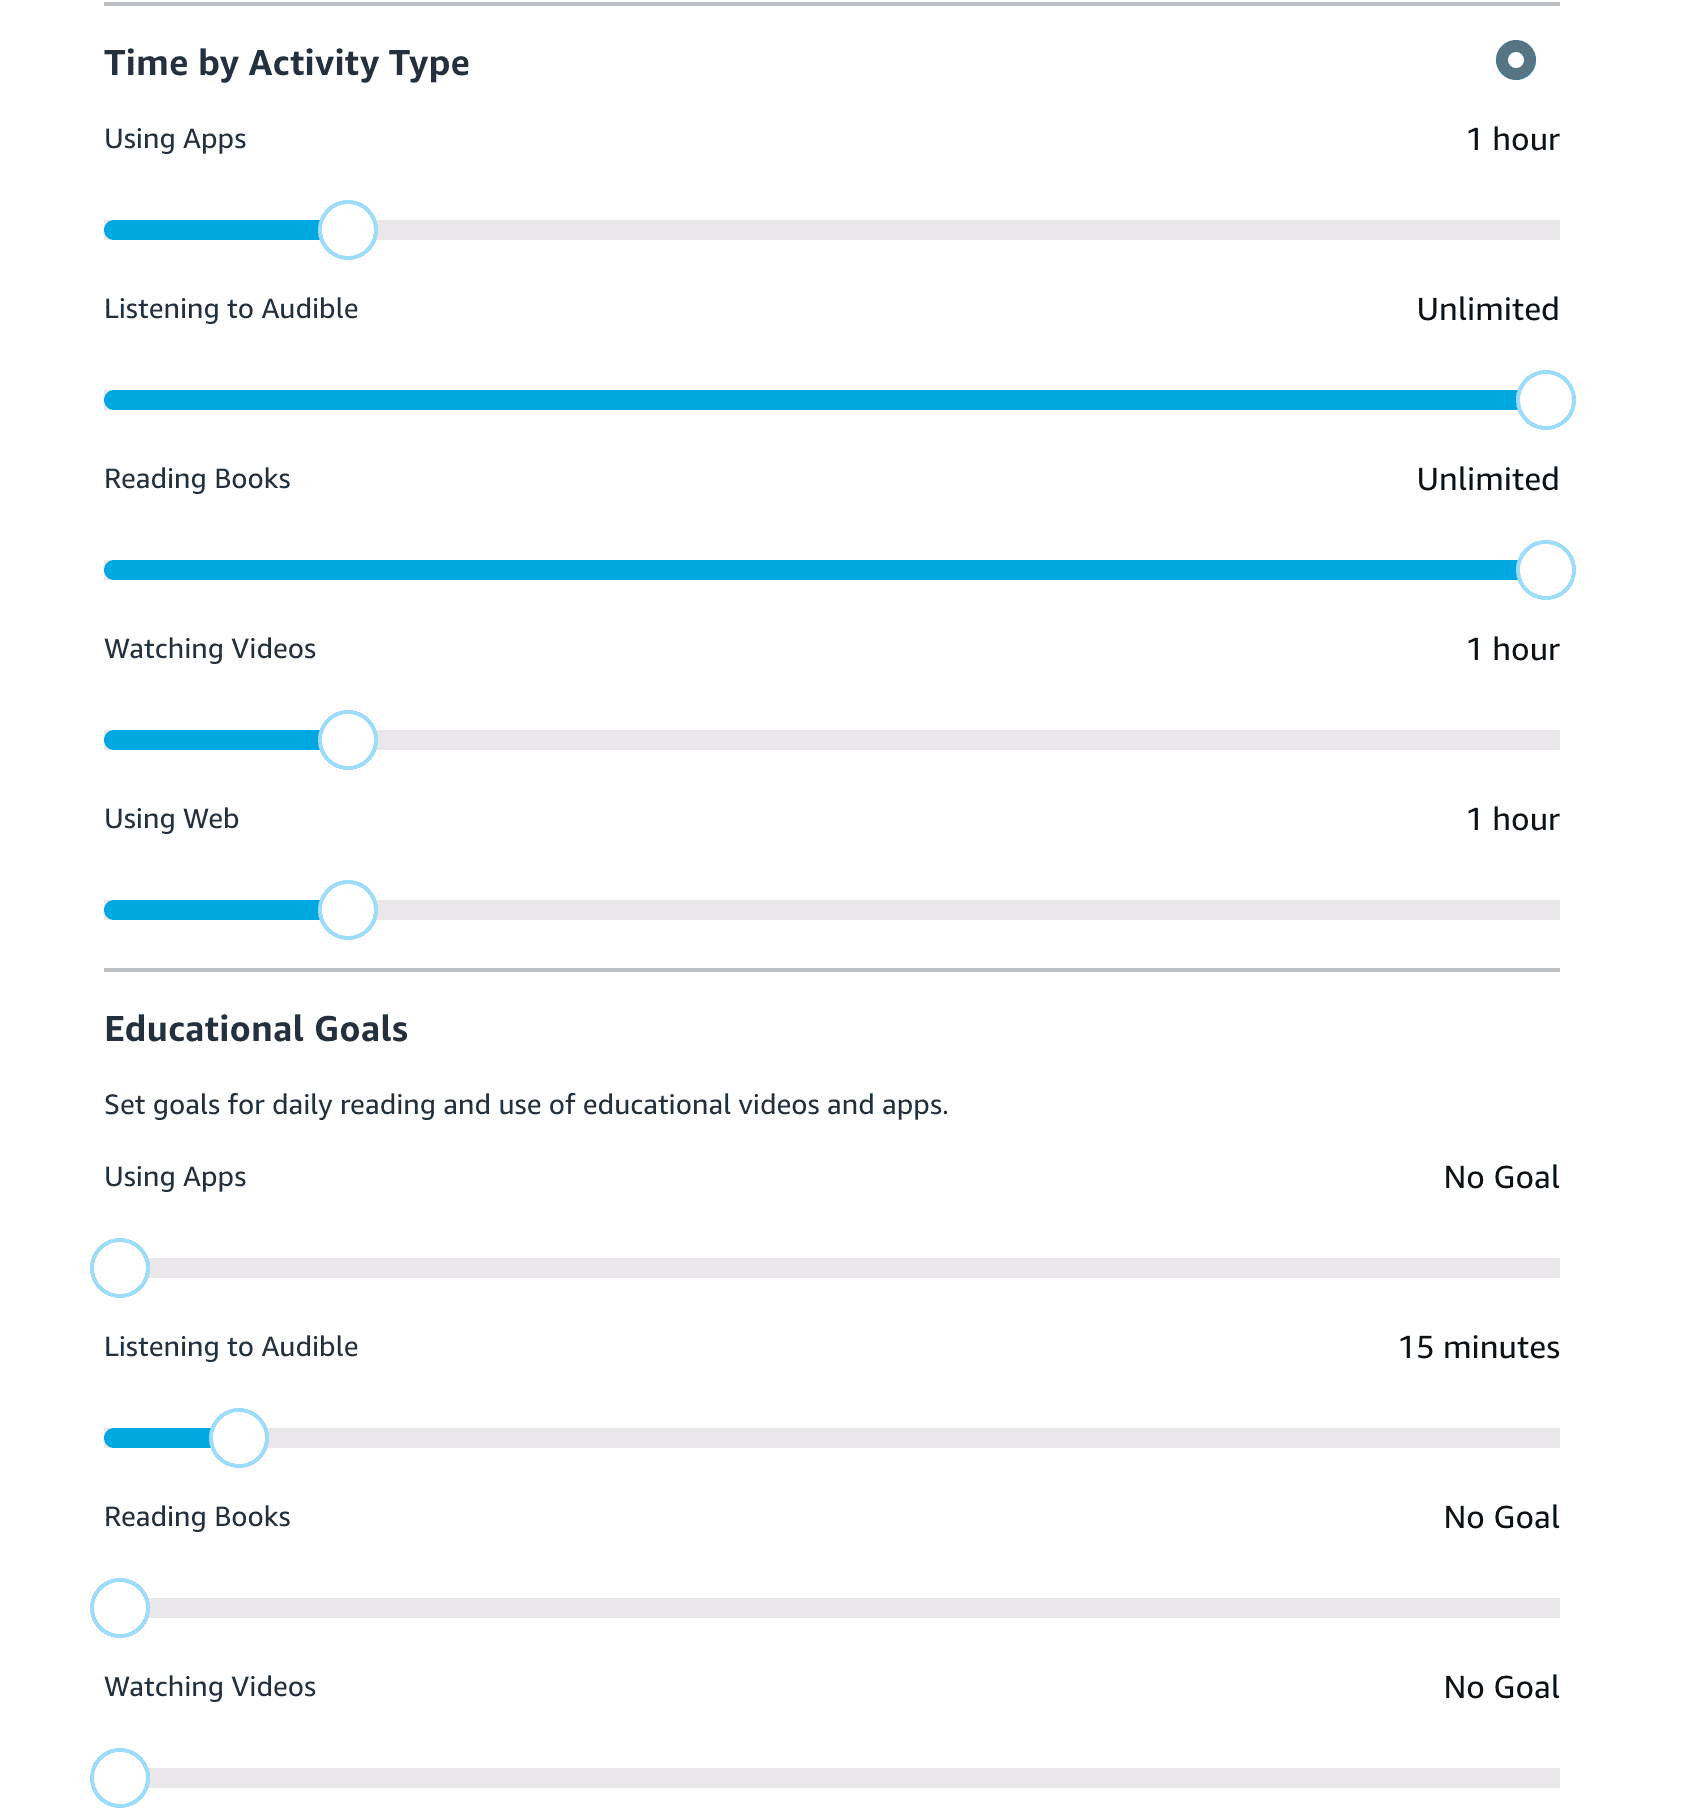The width and height of the screenshot is (1684, 1812).
Task: Click the Using Web label
Action: coord(170,818)
